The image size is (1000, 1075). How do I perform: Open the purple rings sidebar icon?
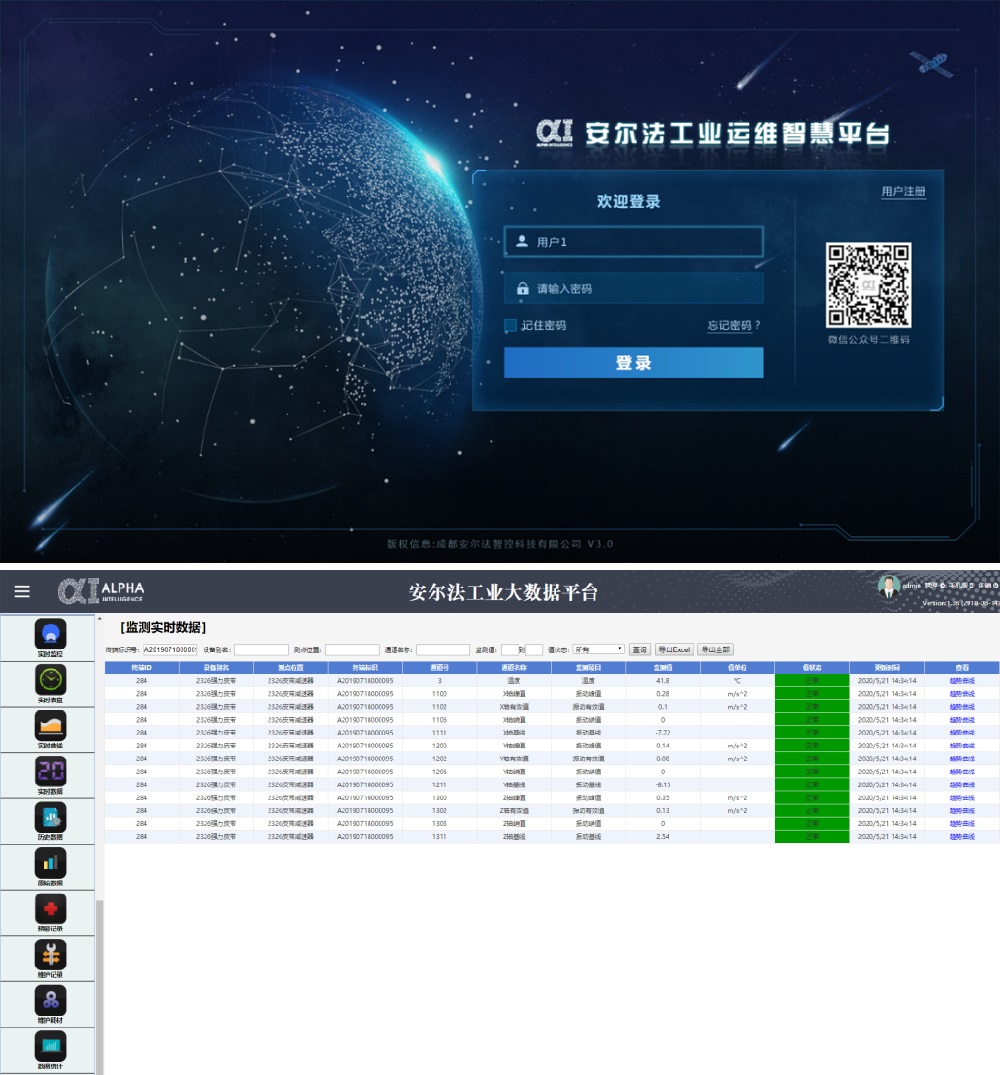[51, 1000]
